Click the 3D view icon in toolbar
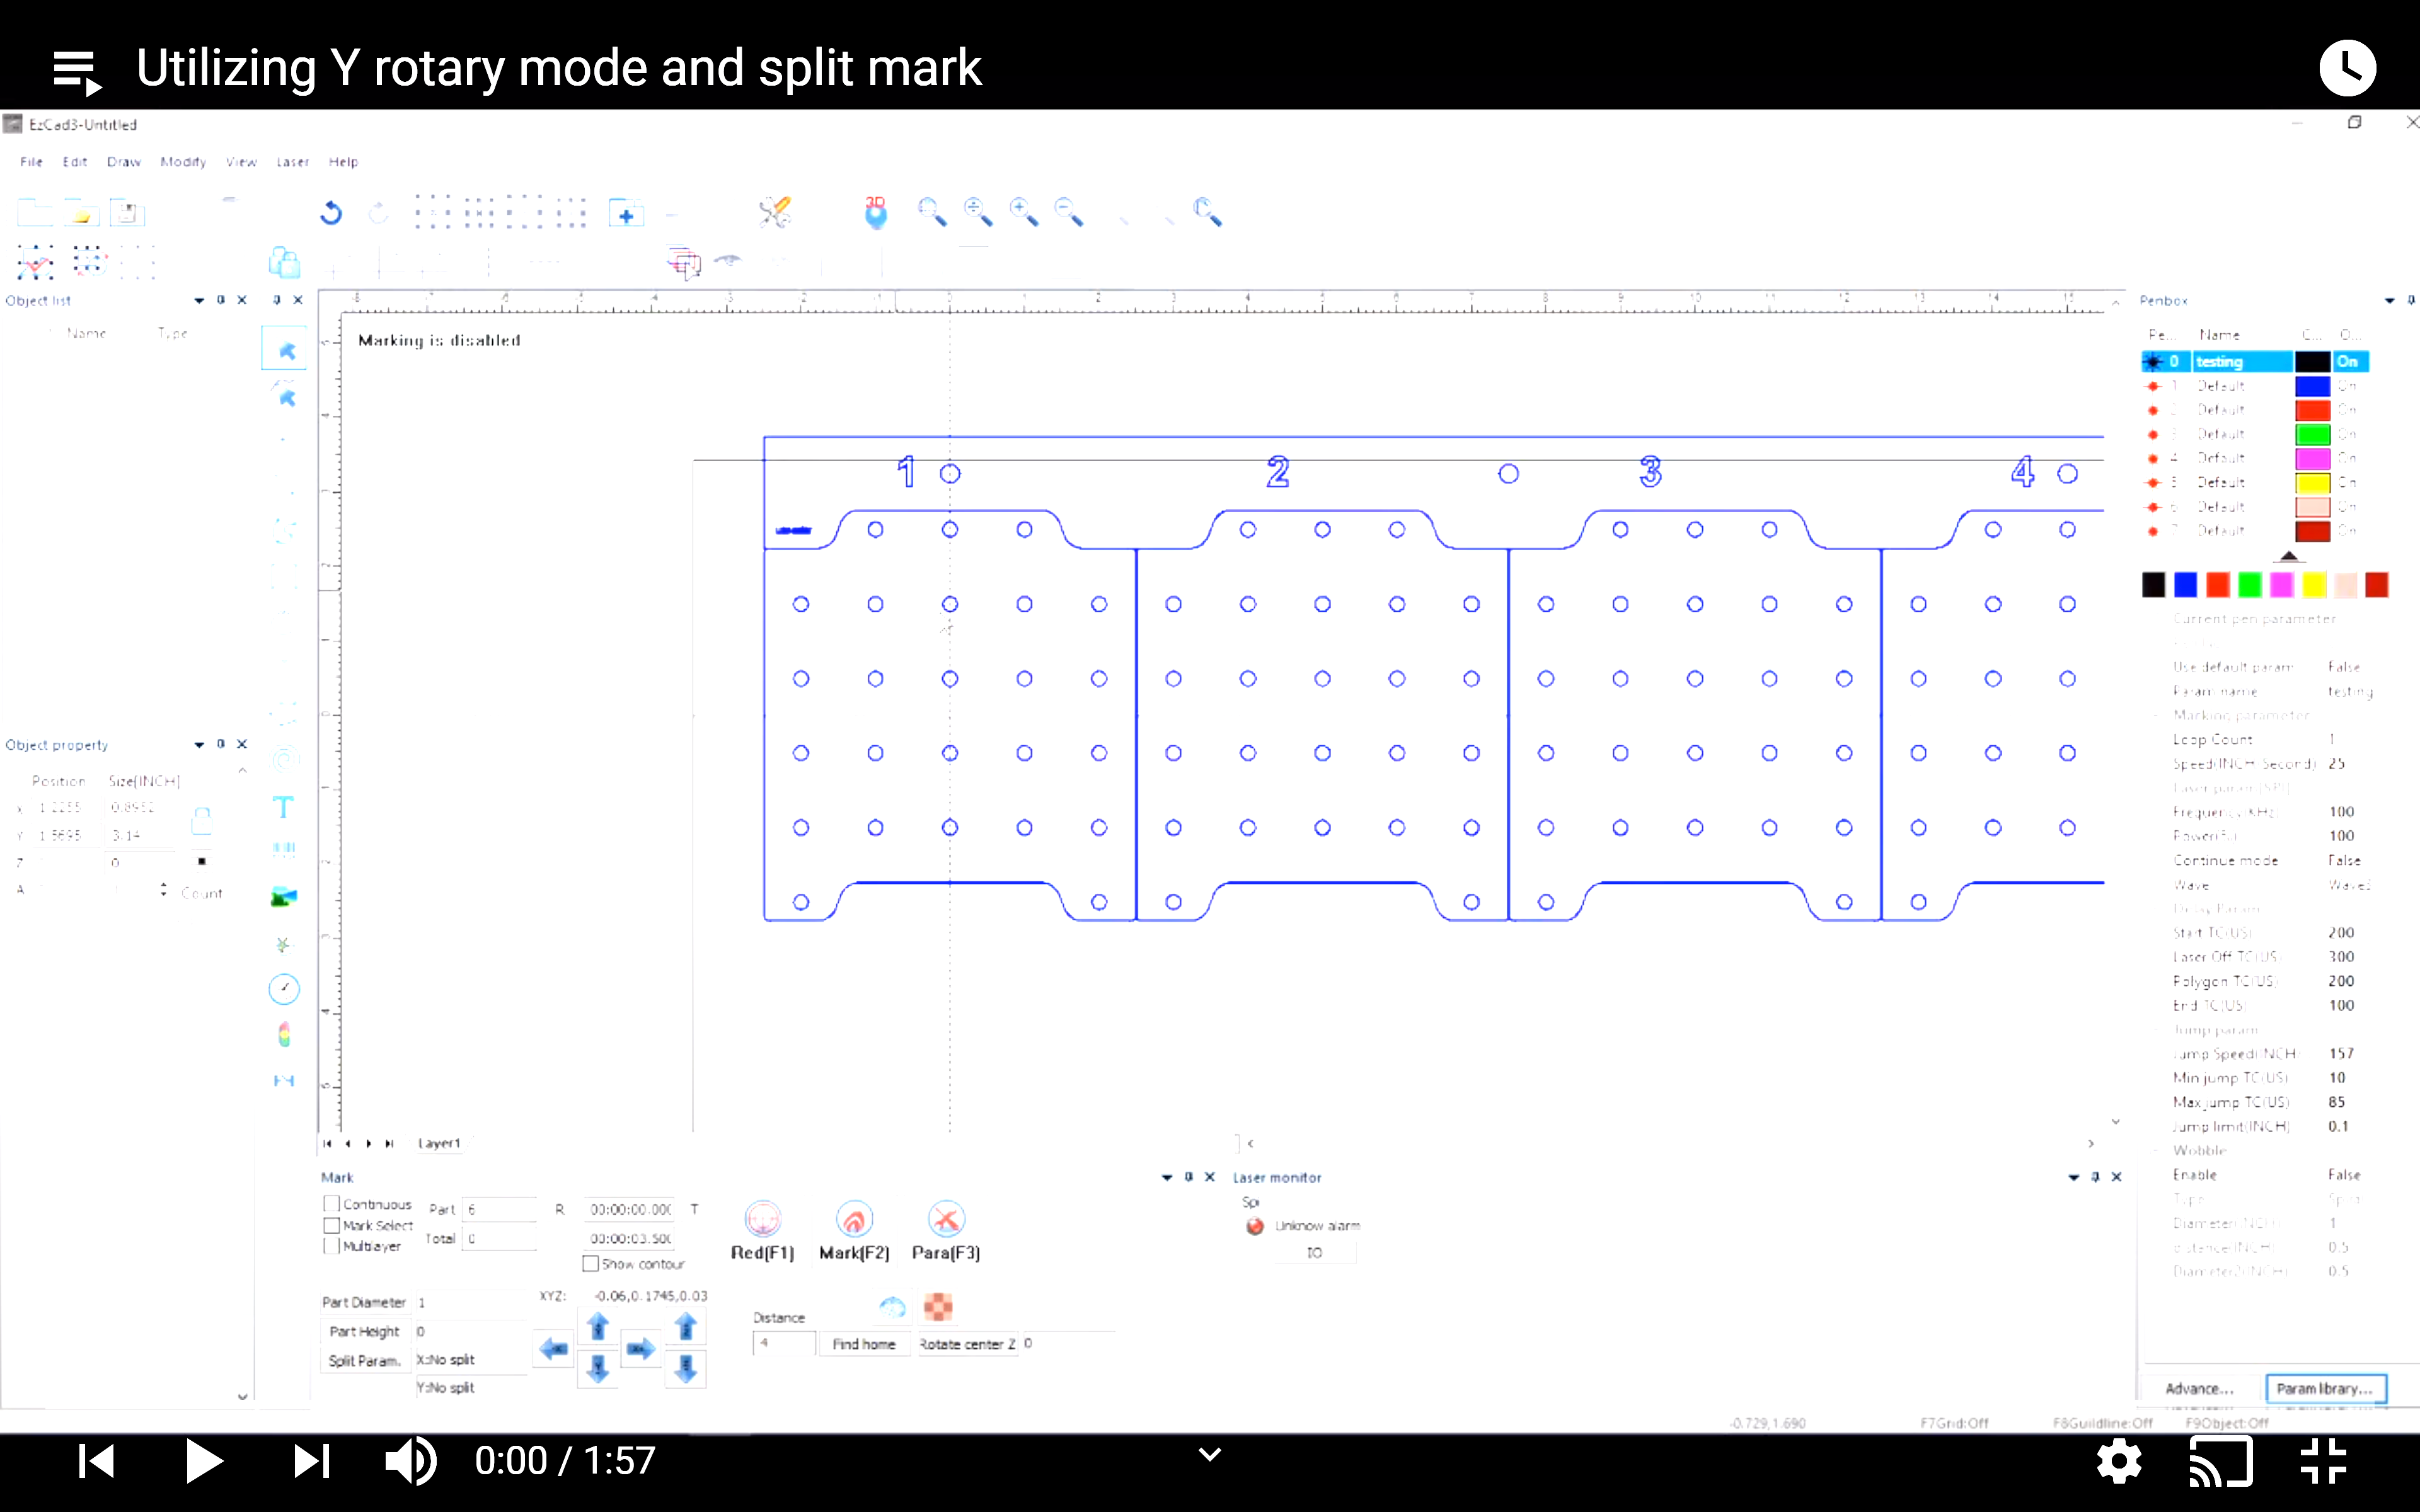Viewport: 2420px width, 1512px height. coord(875,213)
